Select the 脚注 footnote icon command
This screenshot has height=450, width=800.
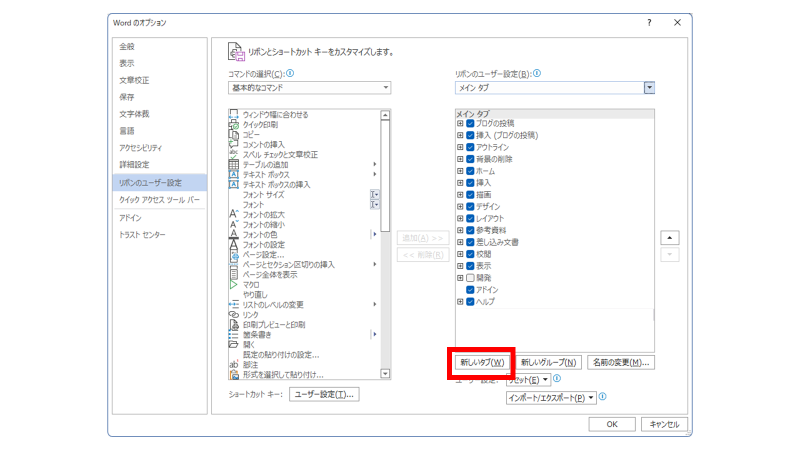tap(234, 365)
